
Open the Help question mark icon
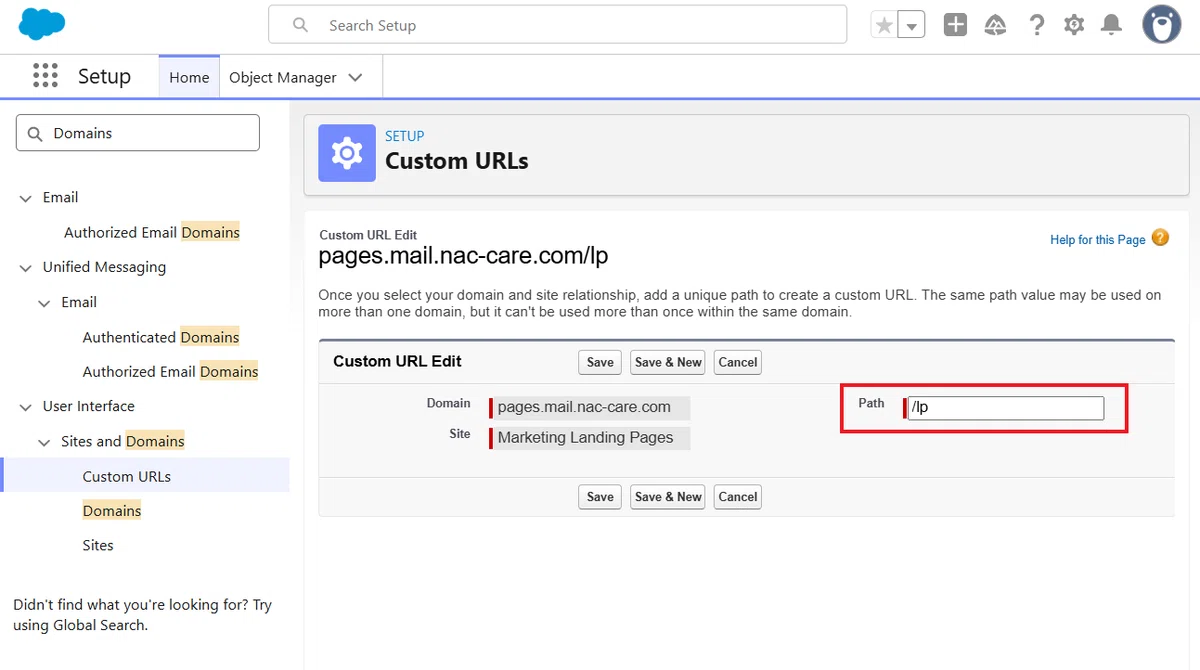[x=1037, y=25]
